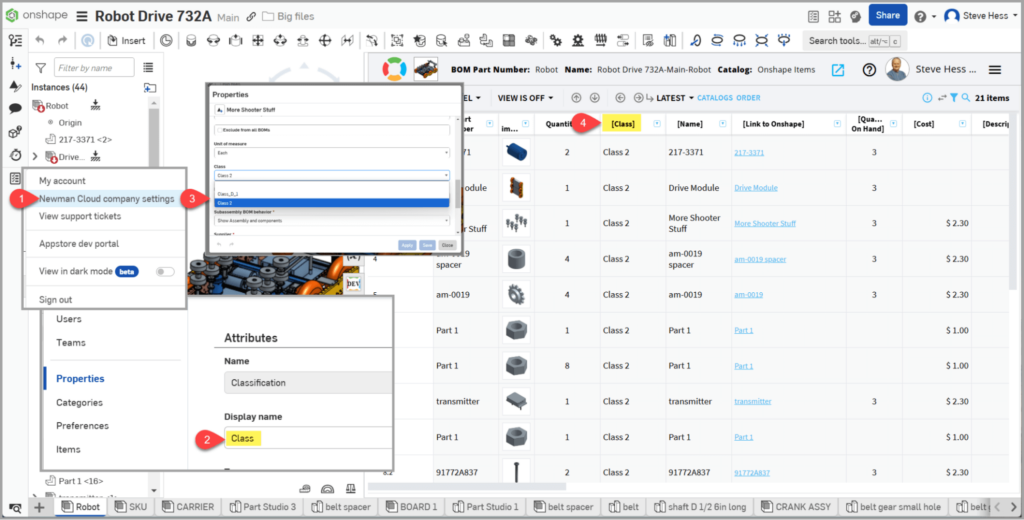The height and width of the screenshot is (520, 1024).
Task: Open Categories in company settings sidebar
Action: (79, 402)
